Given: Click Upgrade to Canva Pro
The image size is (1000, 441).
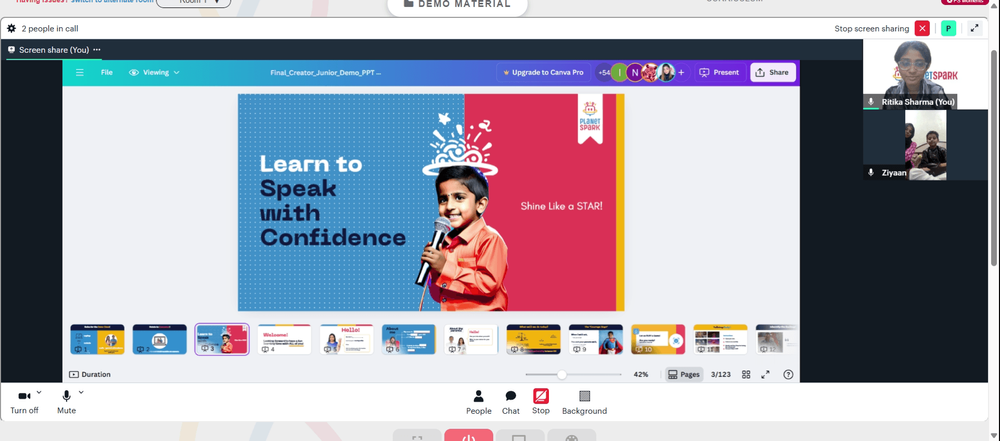Looking at the screenshot, I should tap(543, 72).
